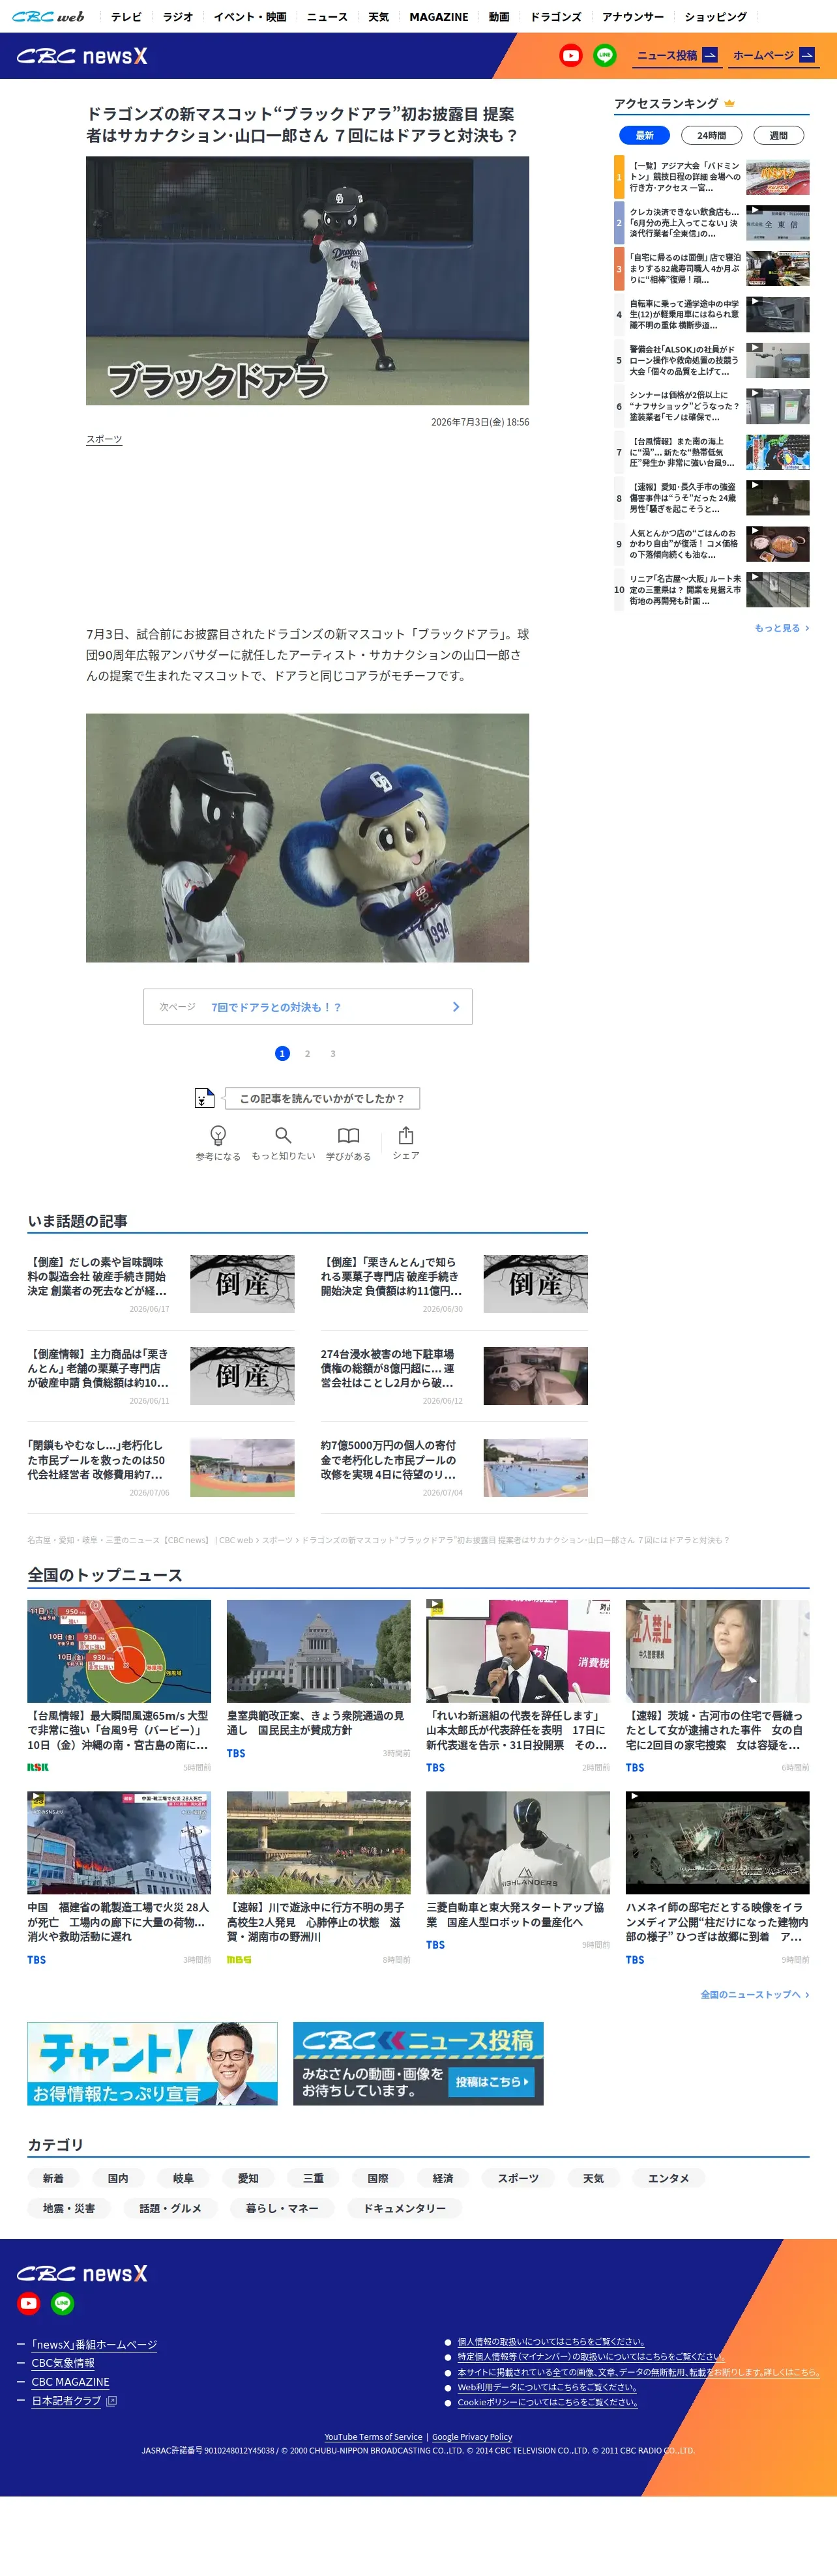Open 約7億5000万円の個人の寄付 article
The width and height of the screenshot is (837, 2576).
pos(454,1467)
